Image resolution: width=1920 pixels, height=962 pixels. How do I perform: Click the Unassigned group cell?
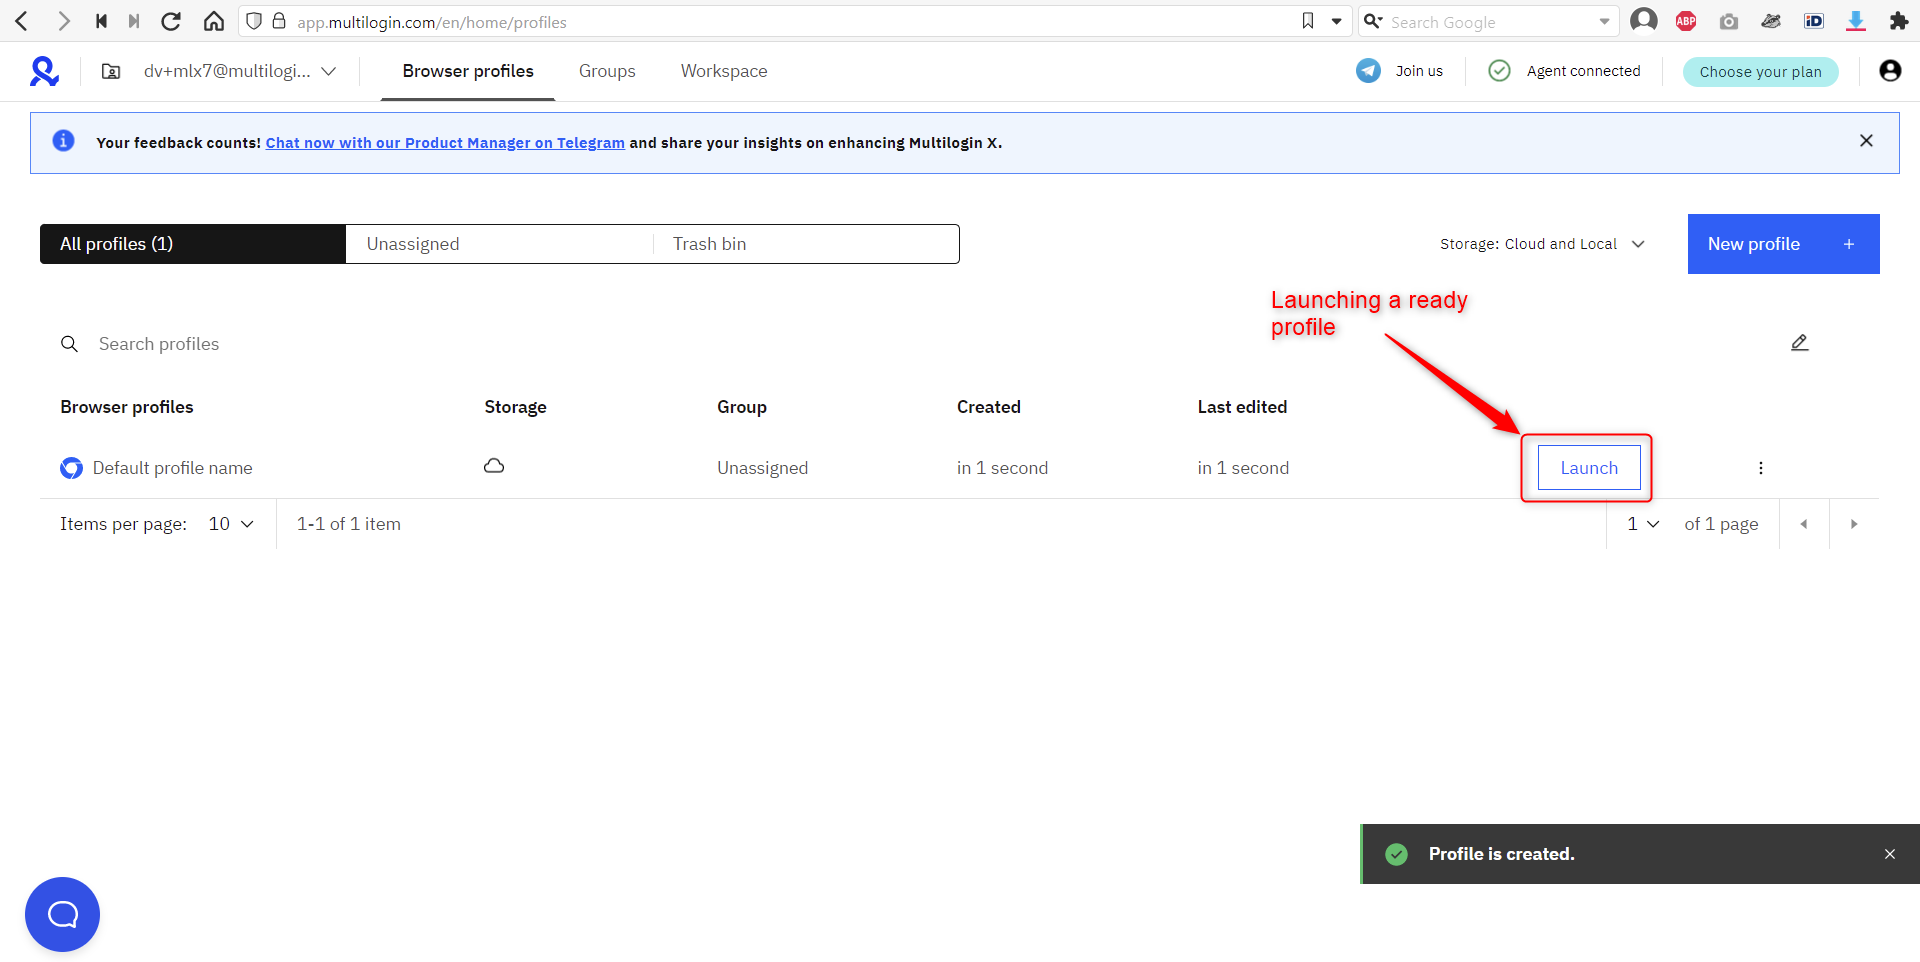point(762,468)
